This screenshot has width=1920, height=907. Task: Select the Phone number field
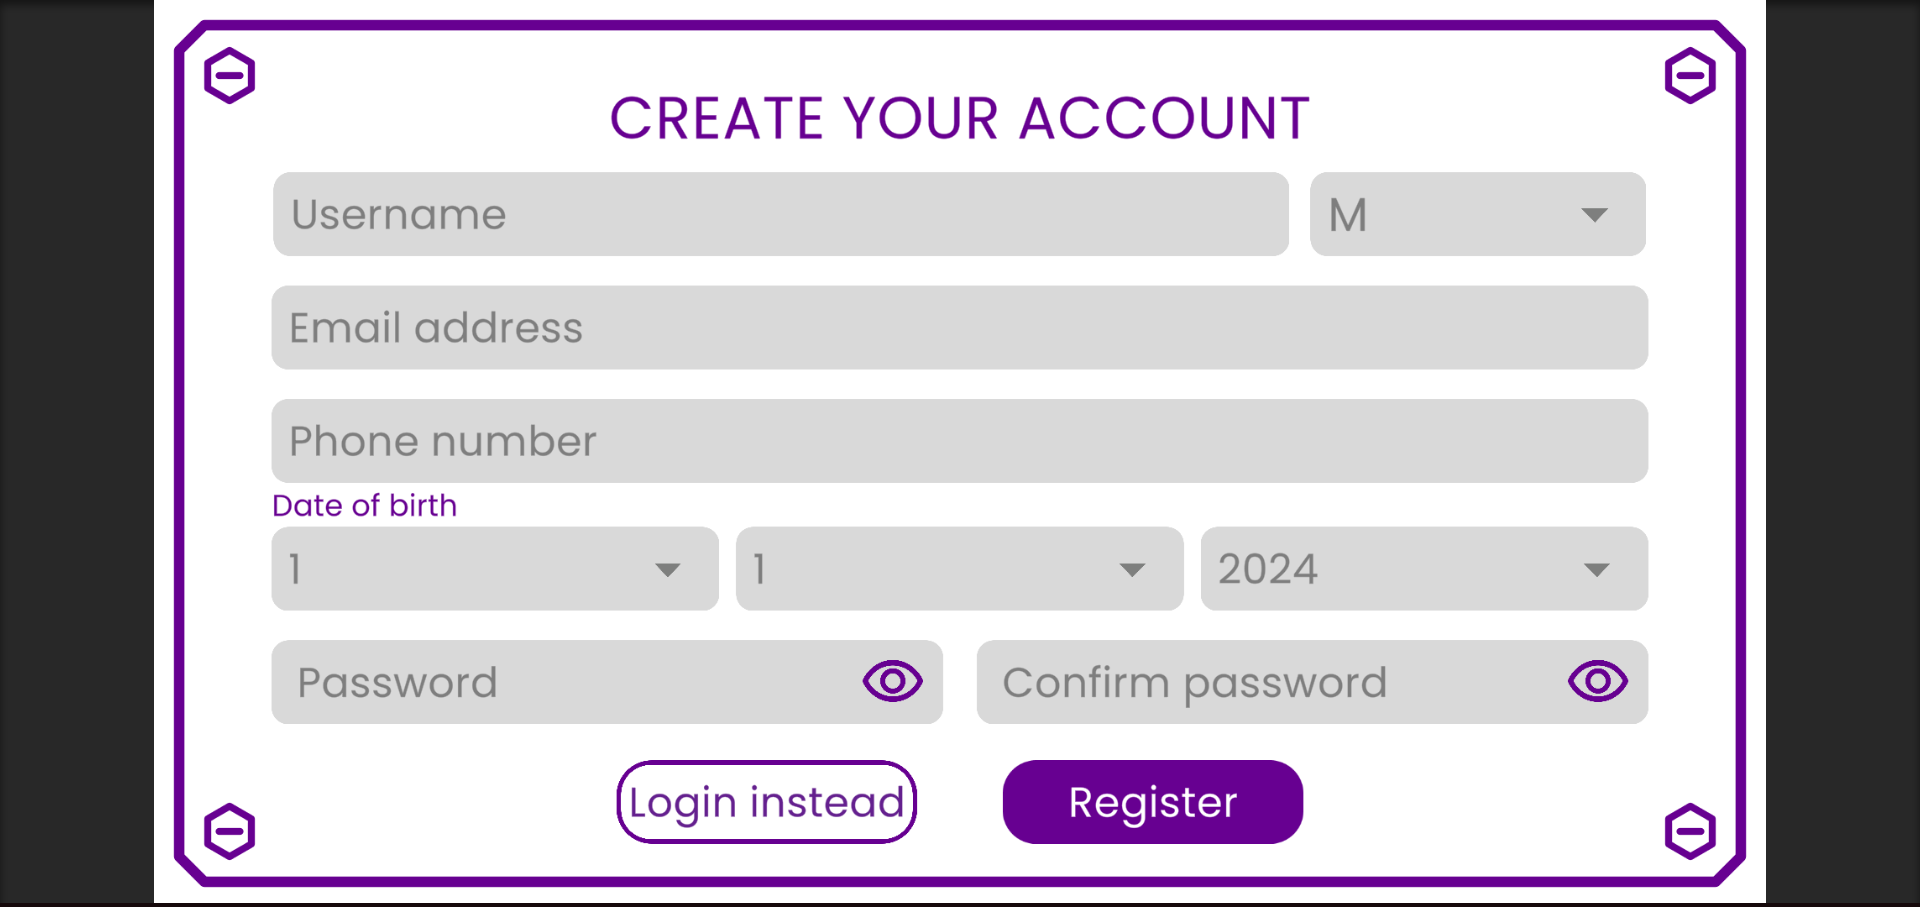958,441
